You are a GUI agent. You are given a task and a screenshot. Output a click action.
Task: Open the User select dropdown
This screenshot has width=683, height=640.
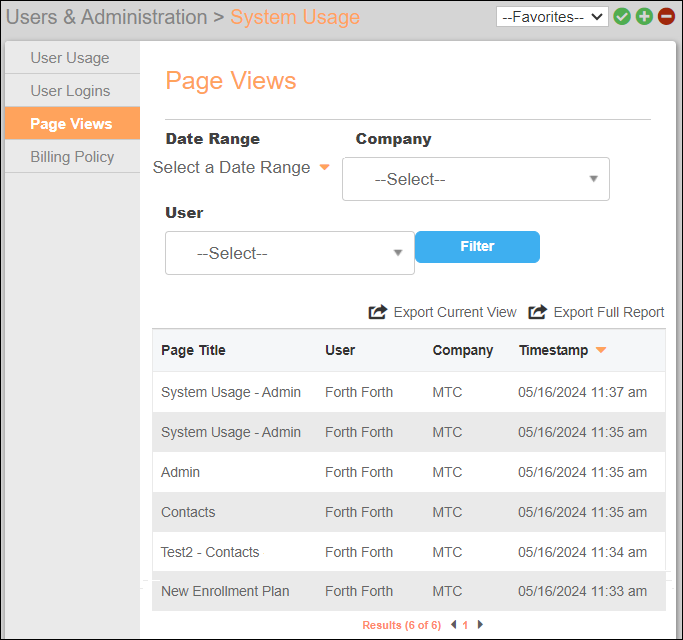(289, 253)
